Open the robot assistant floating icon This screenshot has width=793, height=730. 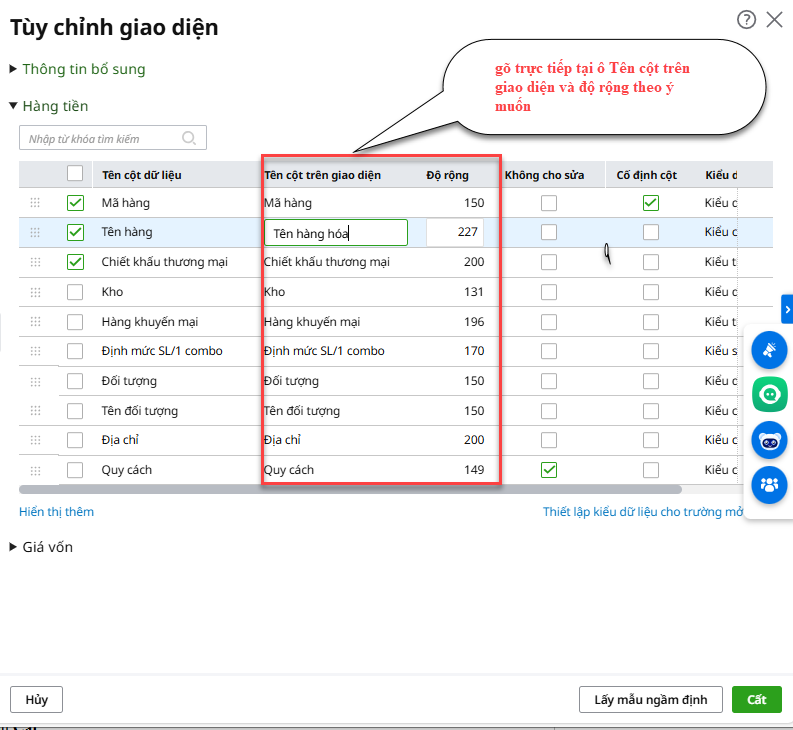pos(769,440)
